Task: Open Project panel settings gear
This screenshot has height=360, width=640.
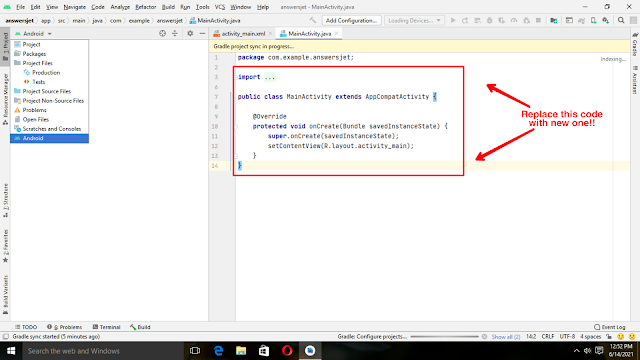Action: (190, 33)
